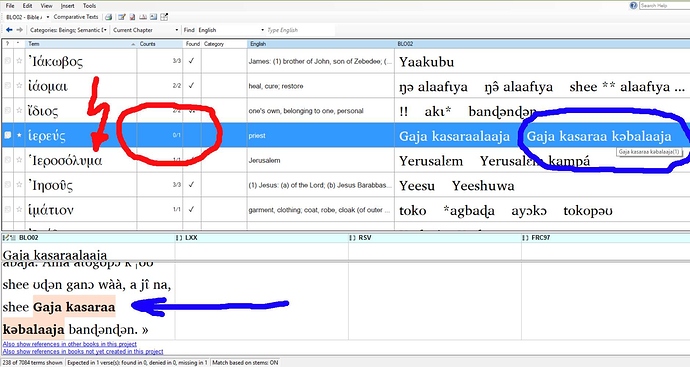The height and width of the screenshot is (367, 690).
Task: Click the red document icon in toolbar
Action: point(132,17)
